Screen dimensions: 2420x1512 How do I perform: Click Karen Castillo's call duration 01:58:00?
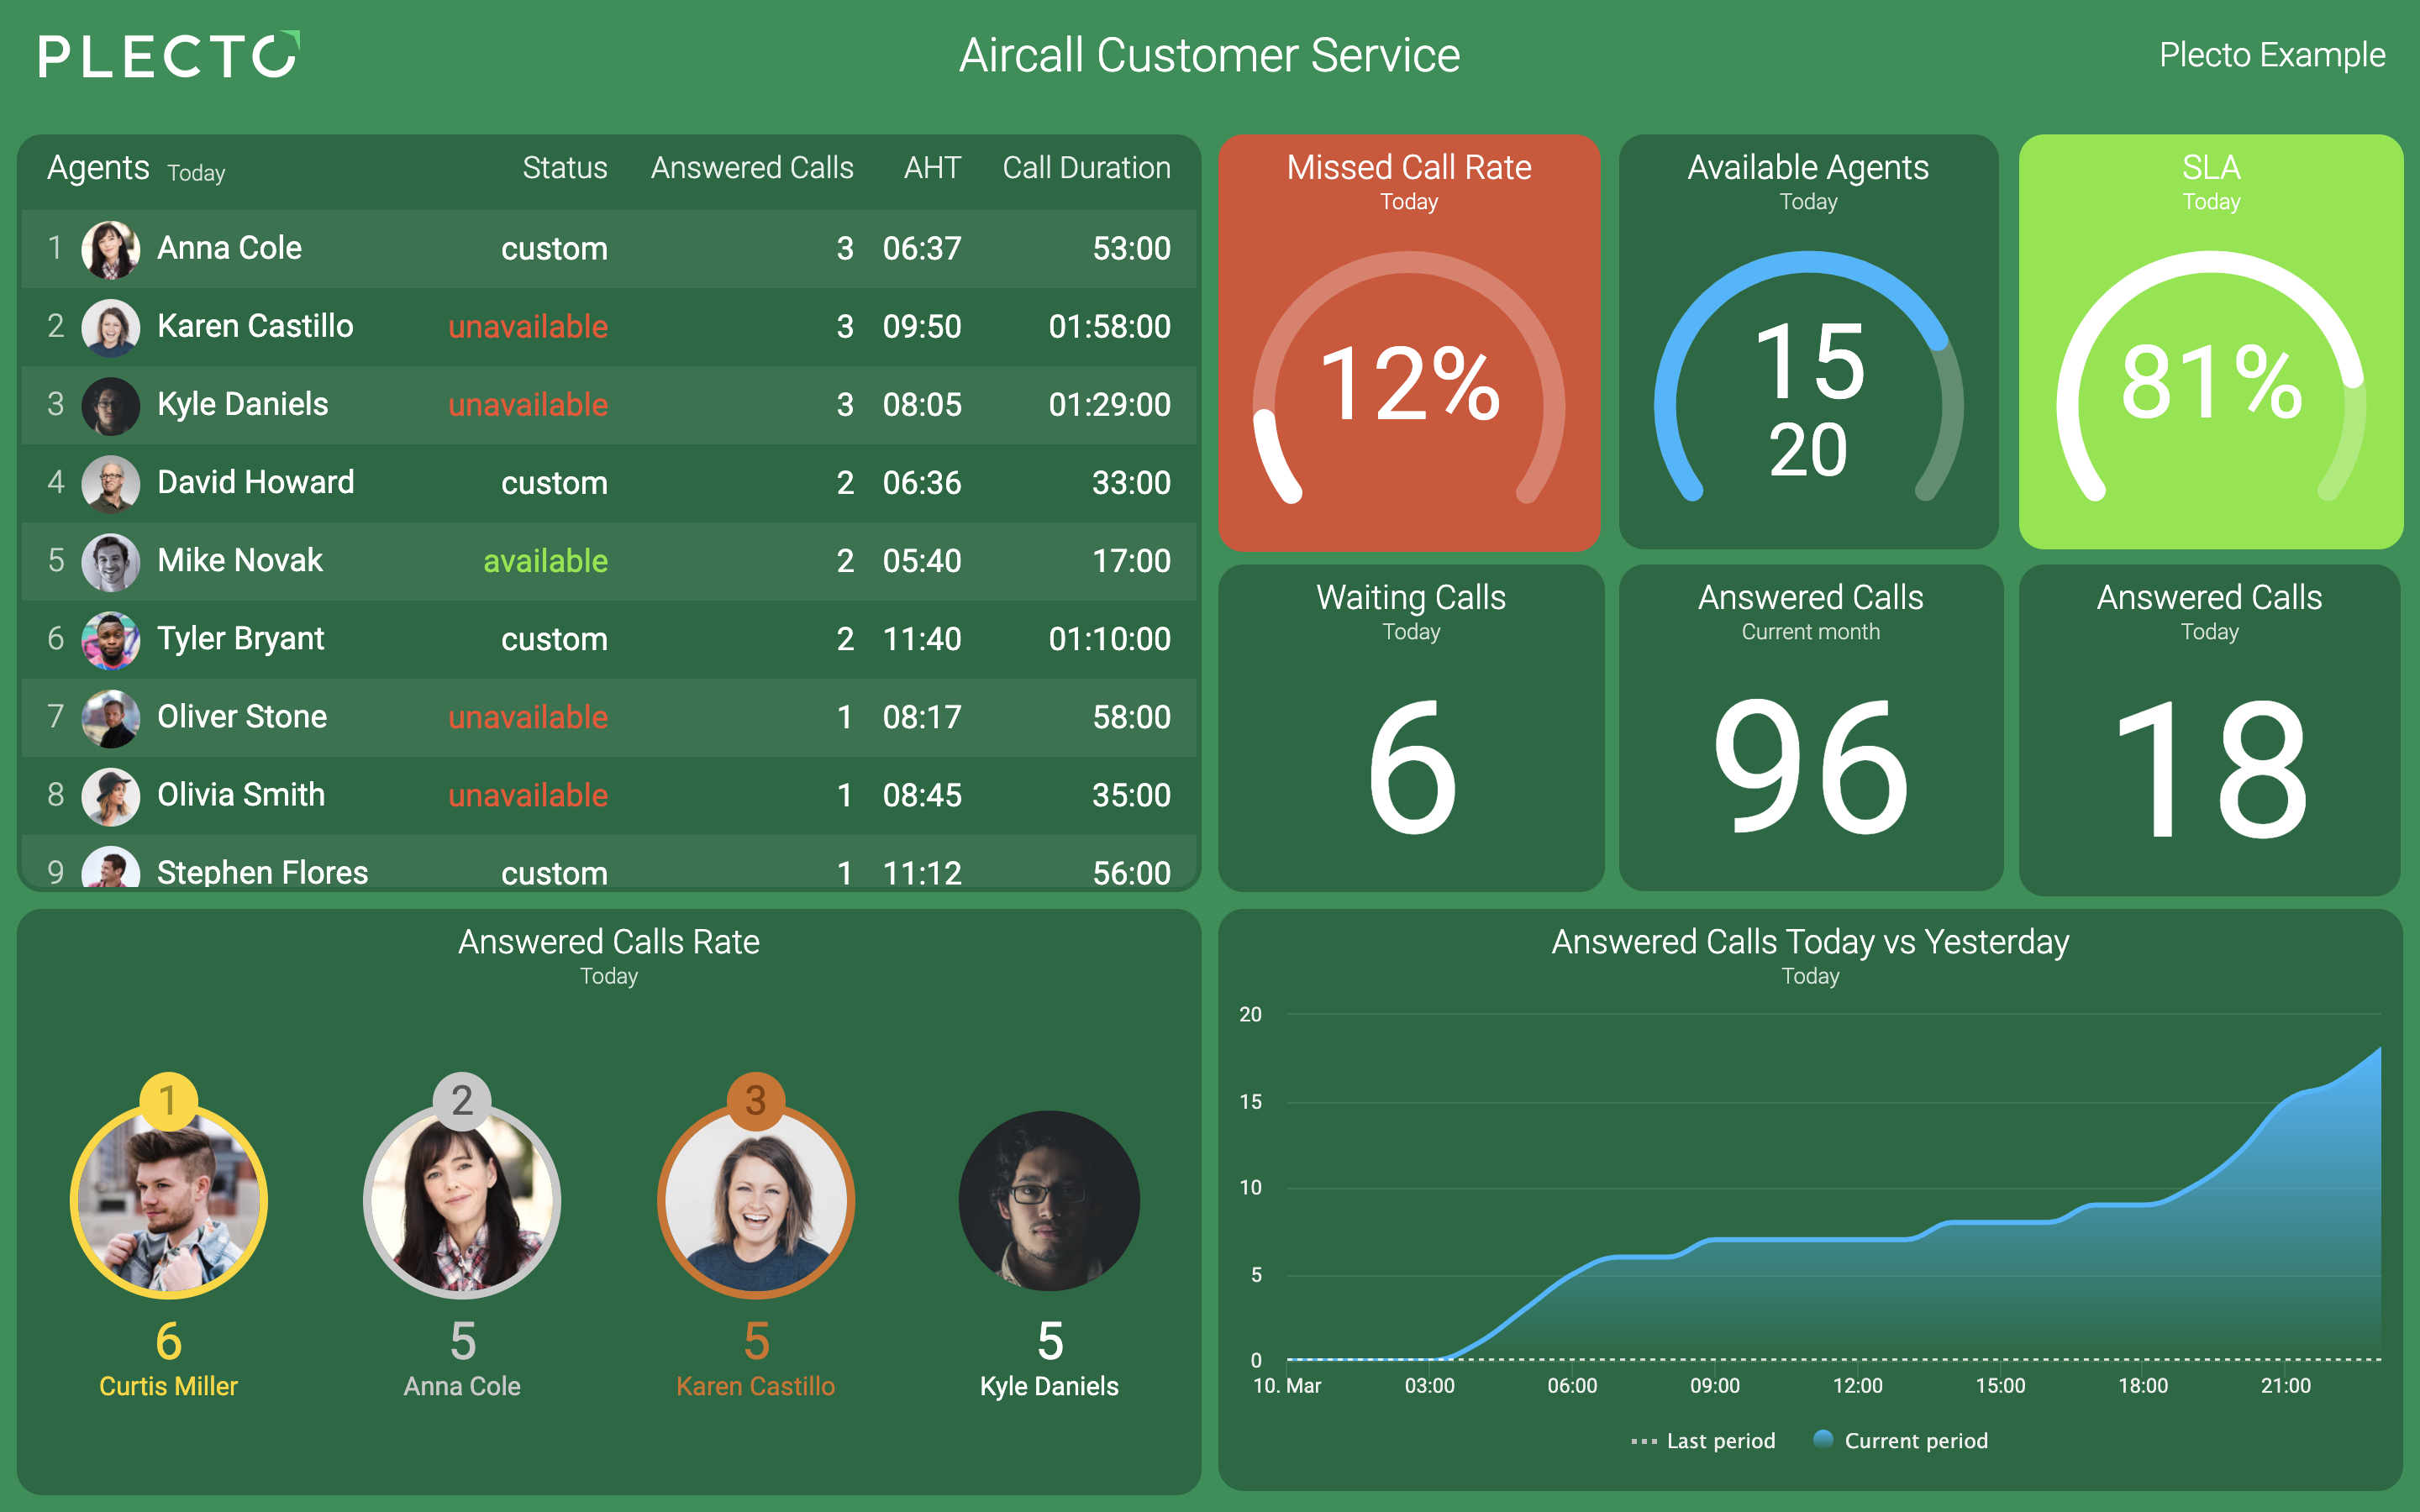click(x=1109, y=327)
